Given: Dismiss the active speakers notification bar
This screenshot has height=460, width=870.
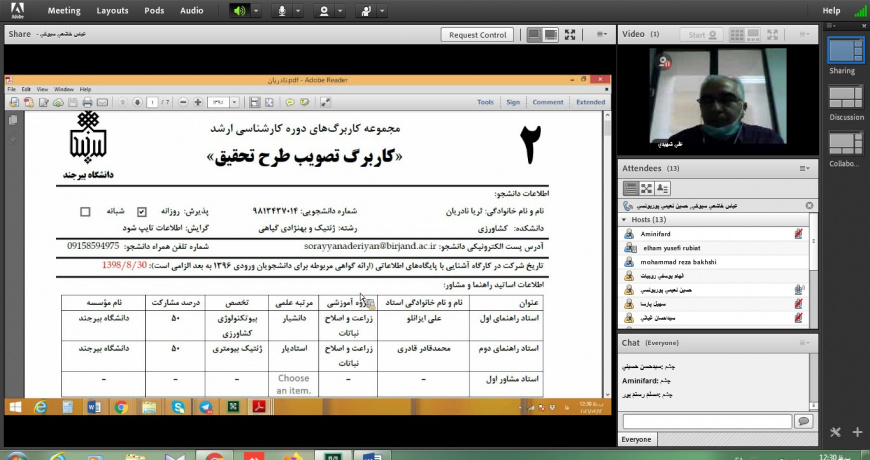Looking at the screenshot, I should tap(809, 206).
